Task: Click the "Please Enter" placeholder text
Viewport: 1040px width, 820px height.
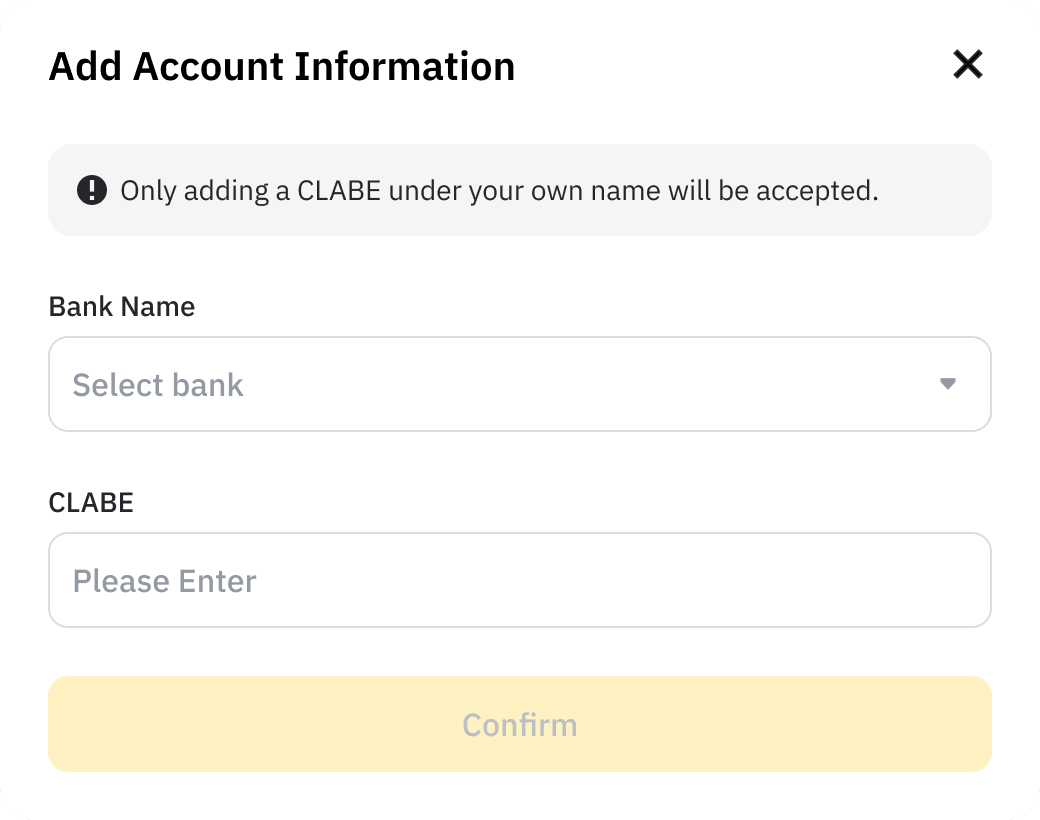Action: 165,581
